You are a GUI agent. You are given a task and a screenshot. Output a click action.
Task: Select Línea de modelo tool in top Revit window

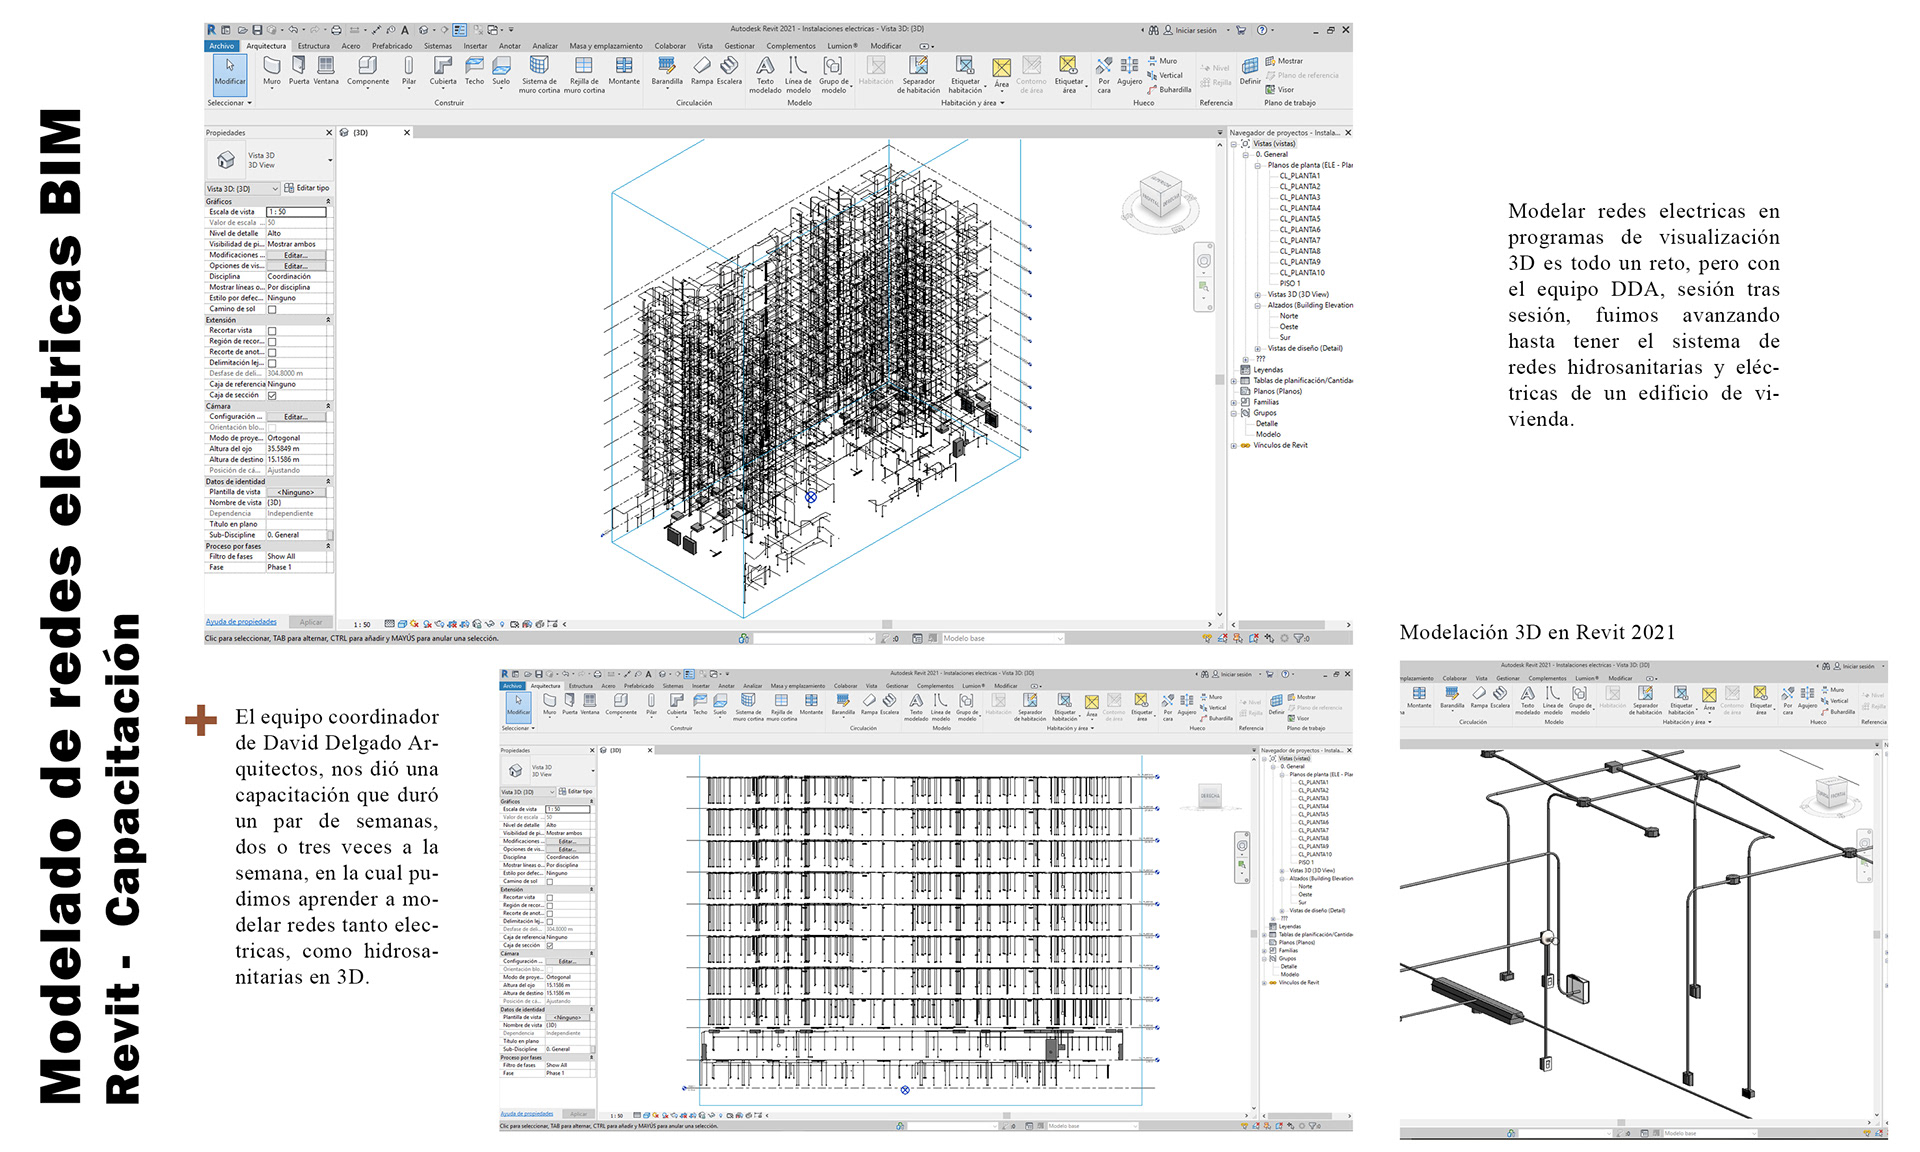pyautogui.click(x=798, y=75)
